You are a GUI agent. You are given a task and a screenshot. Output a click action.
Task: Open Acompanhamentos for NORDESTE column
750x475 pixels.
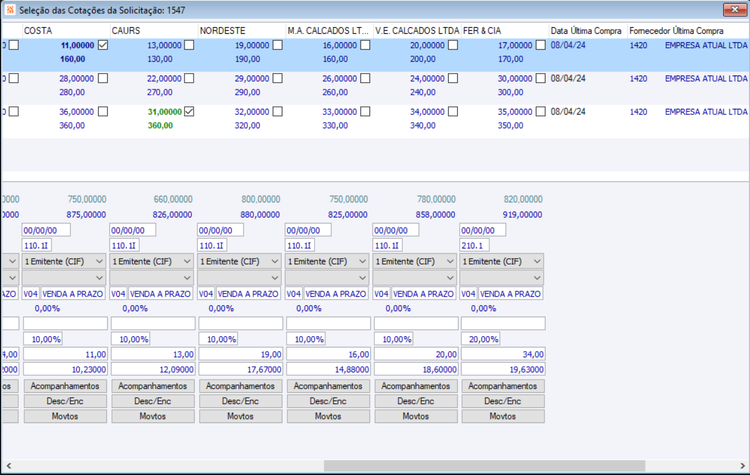[241, 386]
